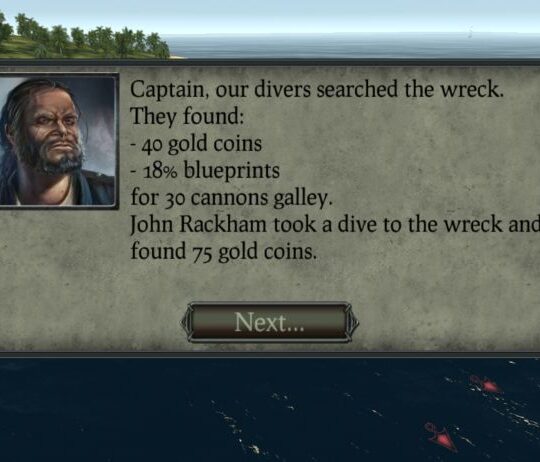Click the right ornament of Next button
The image size is (540, 462).
coord(353,322)
